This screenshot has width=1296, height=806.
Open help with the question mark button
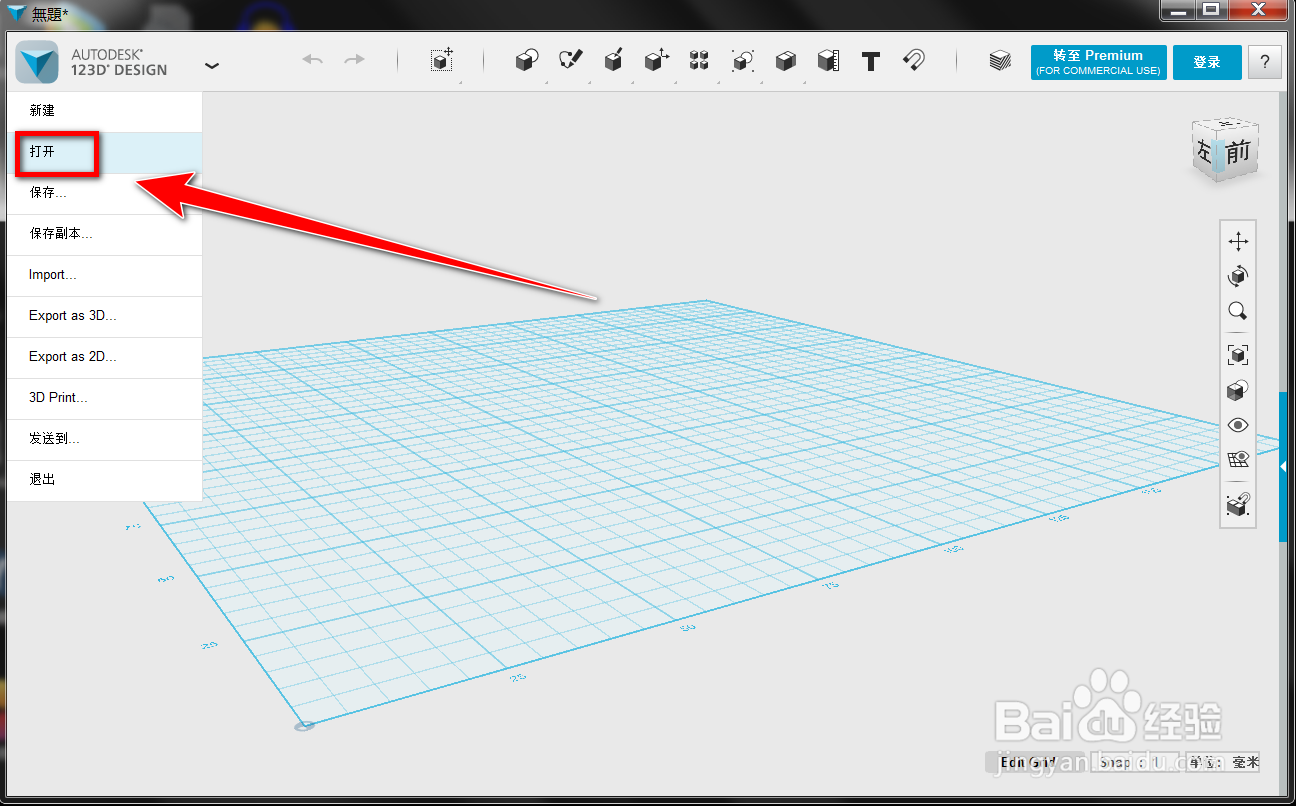pos(1265,62)
